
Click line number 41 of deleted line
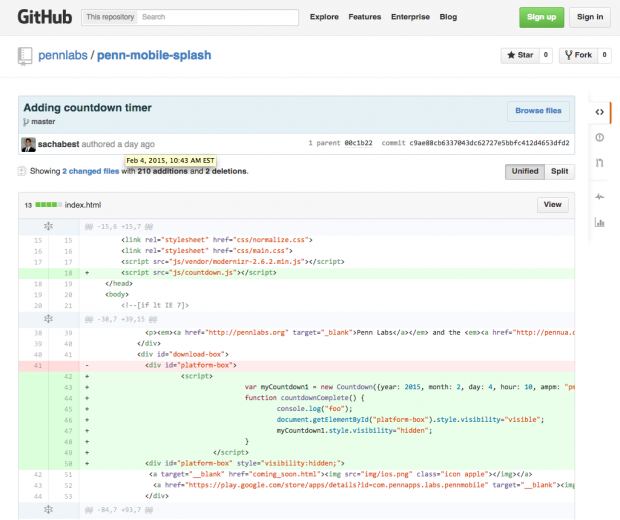click(38, 365)
